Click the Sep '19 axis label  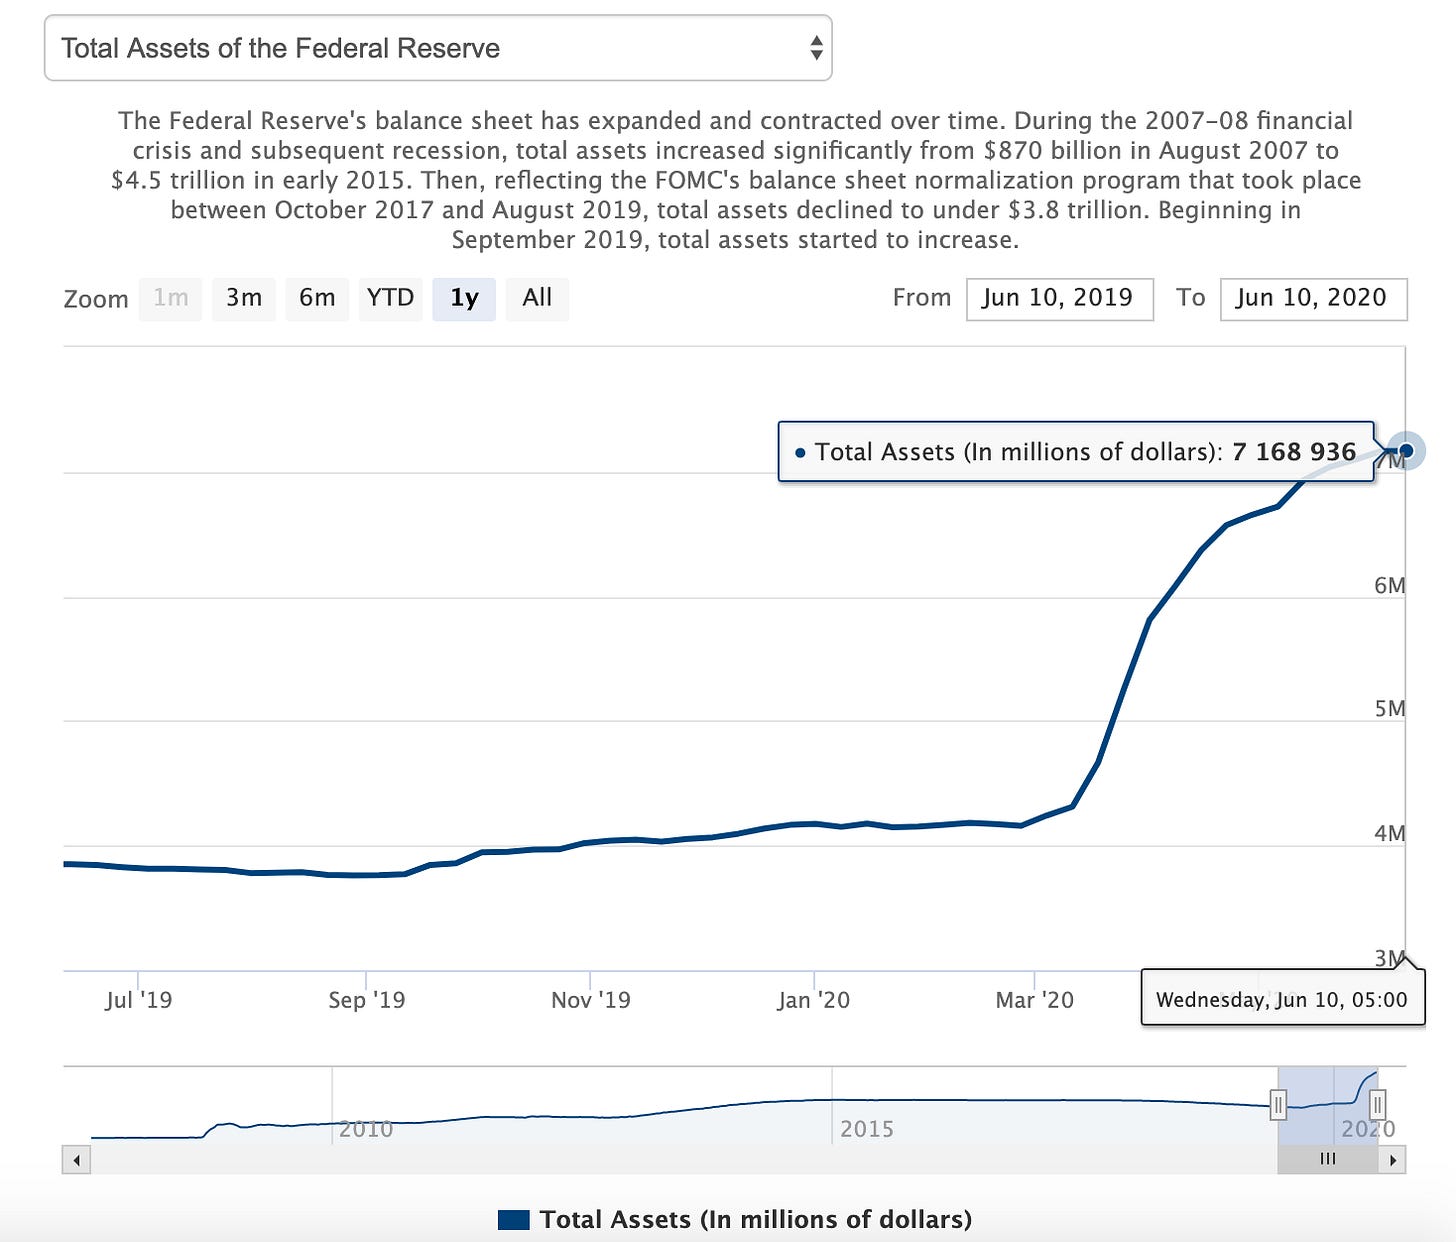coord(366,1000)
